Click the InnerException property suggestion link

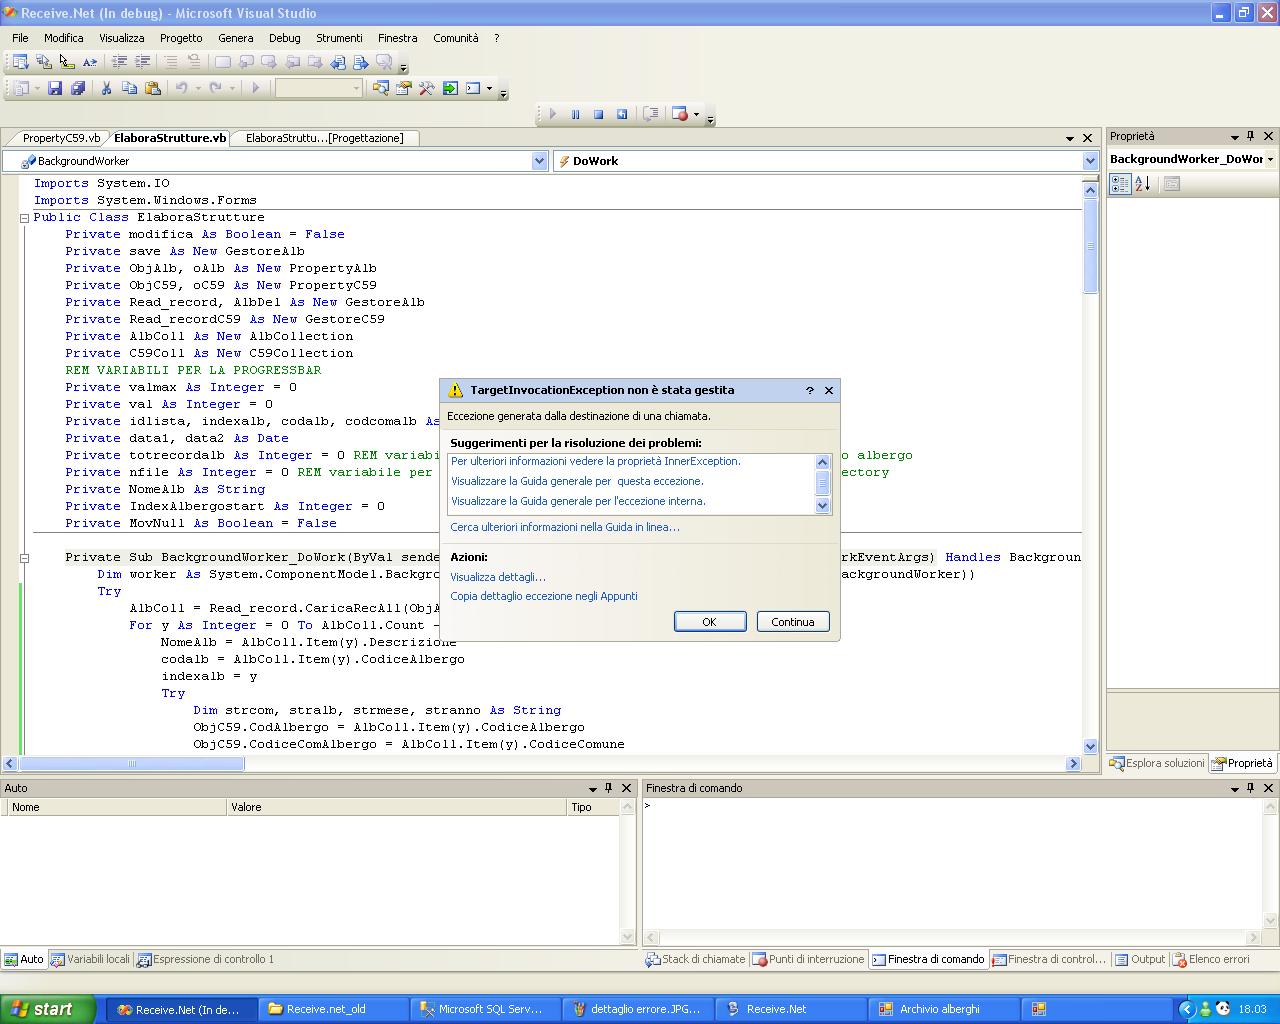tap(596, 461)
